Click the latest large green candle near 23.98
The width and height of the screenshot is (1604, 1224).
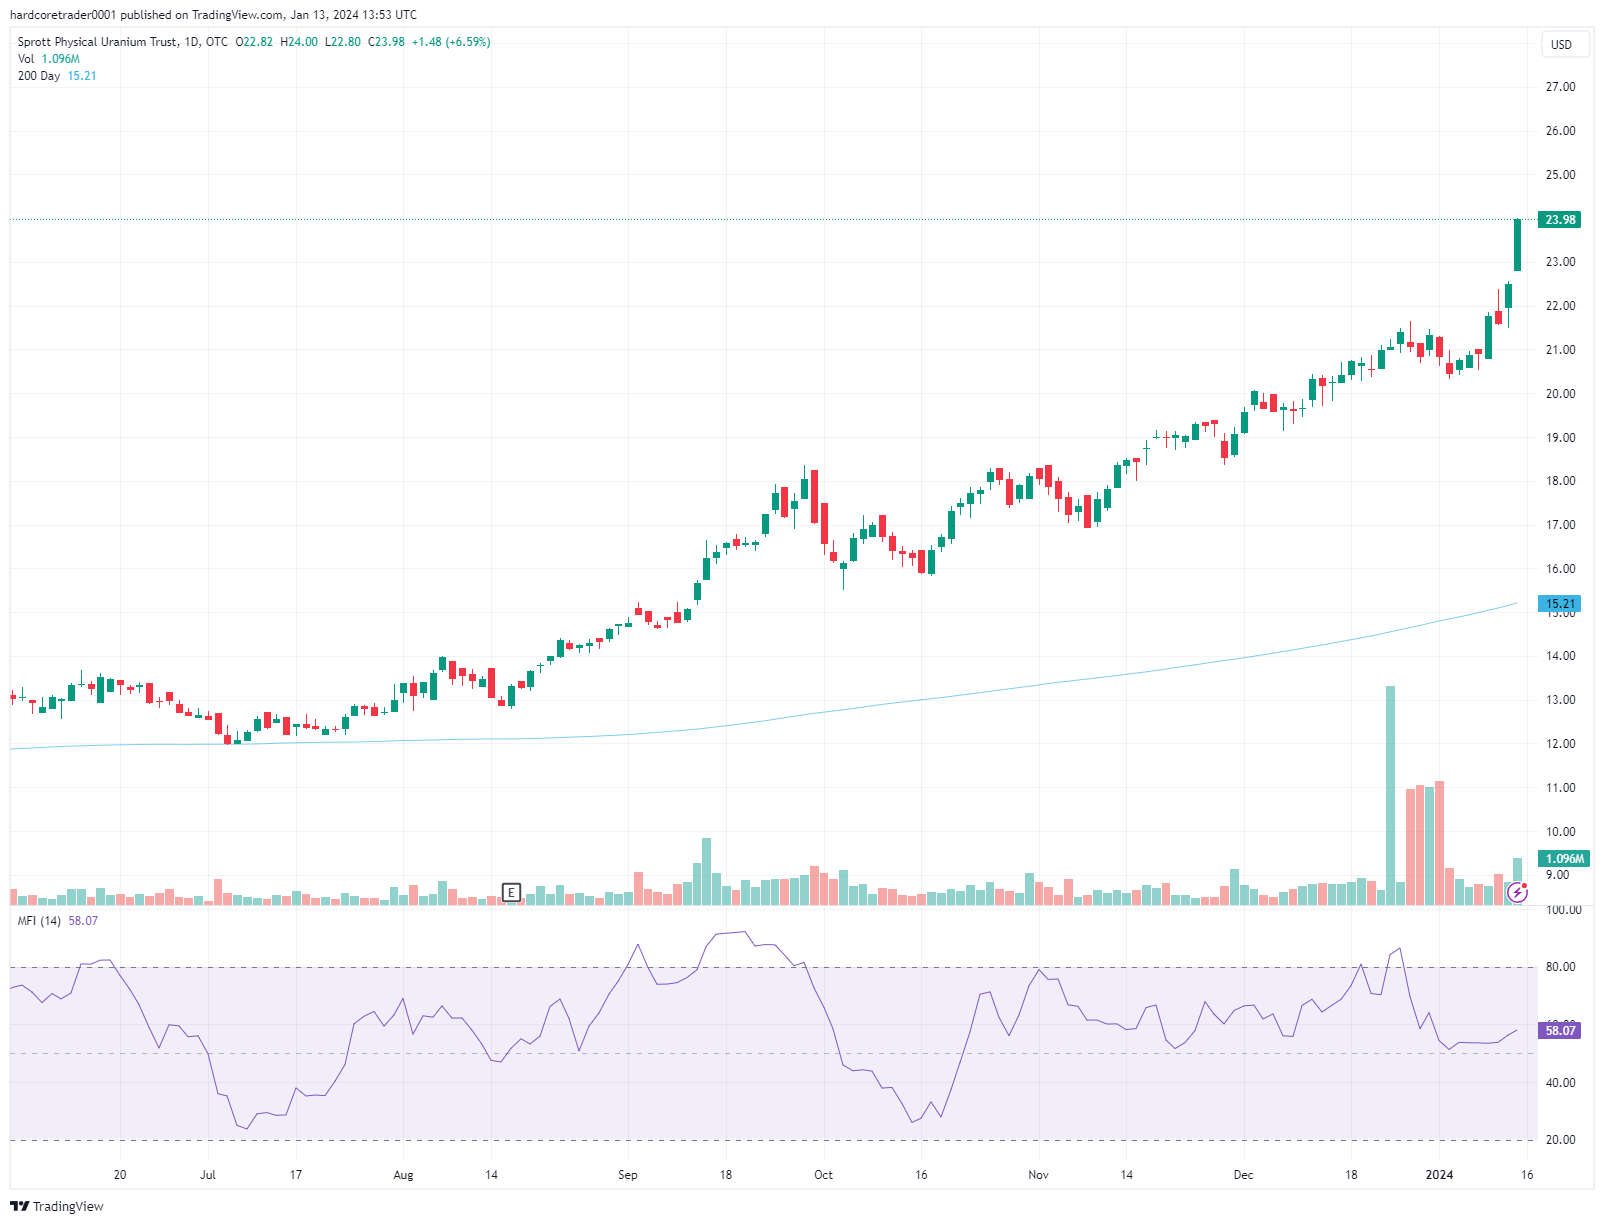[1517, 245]
